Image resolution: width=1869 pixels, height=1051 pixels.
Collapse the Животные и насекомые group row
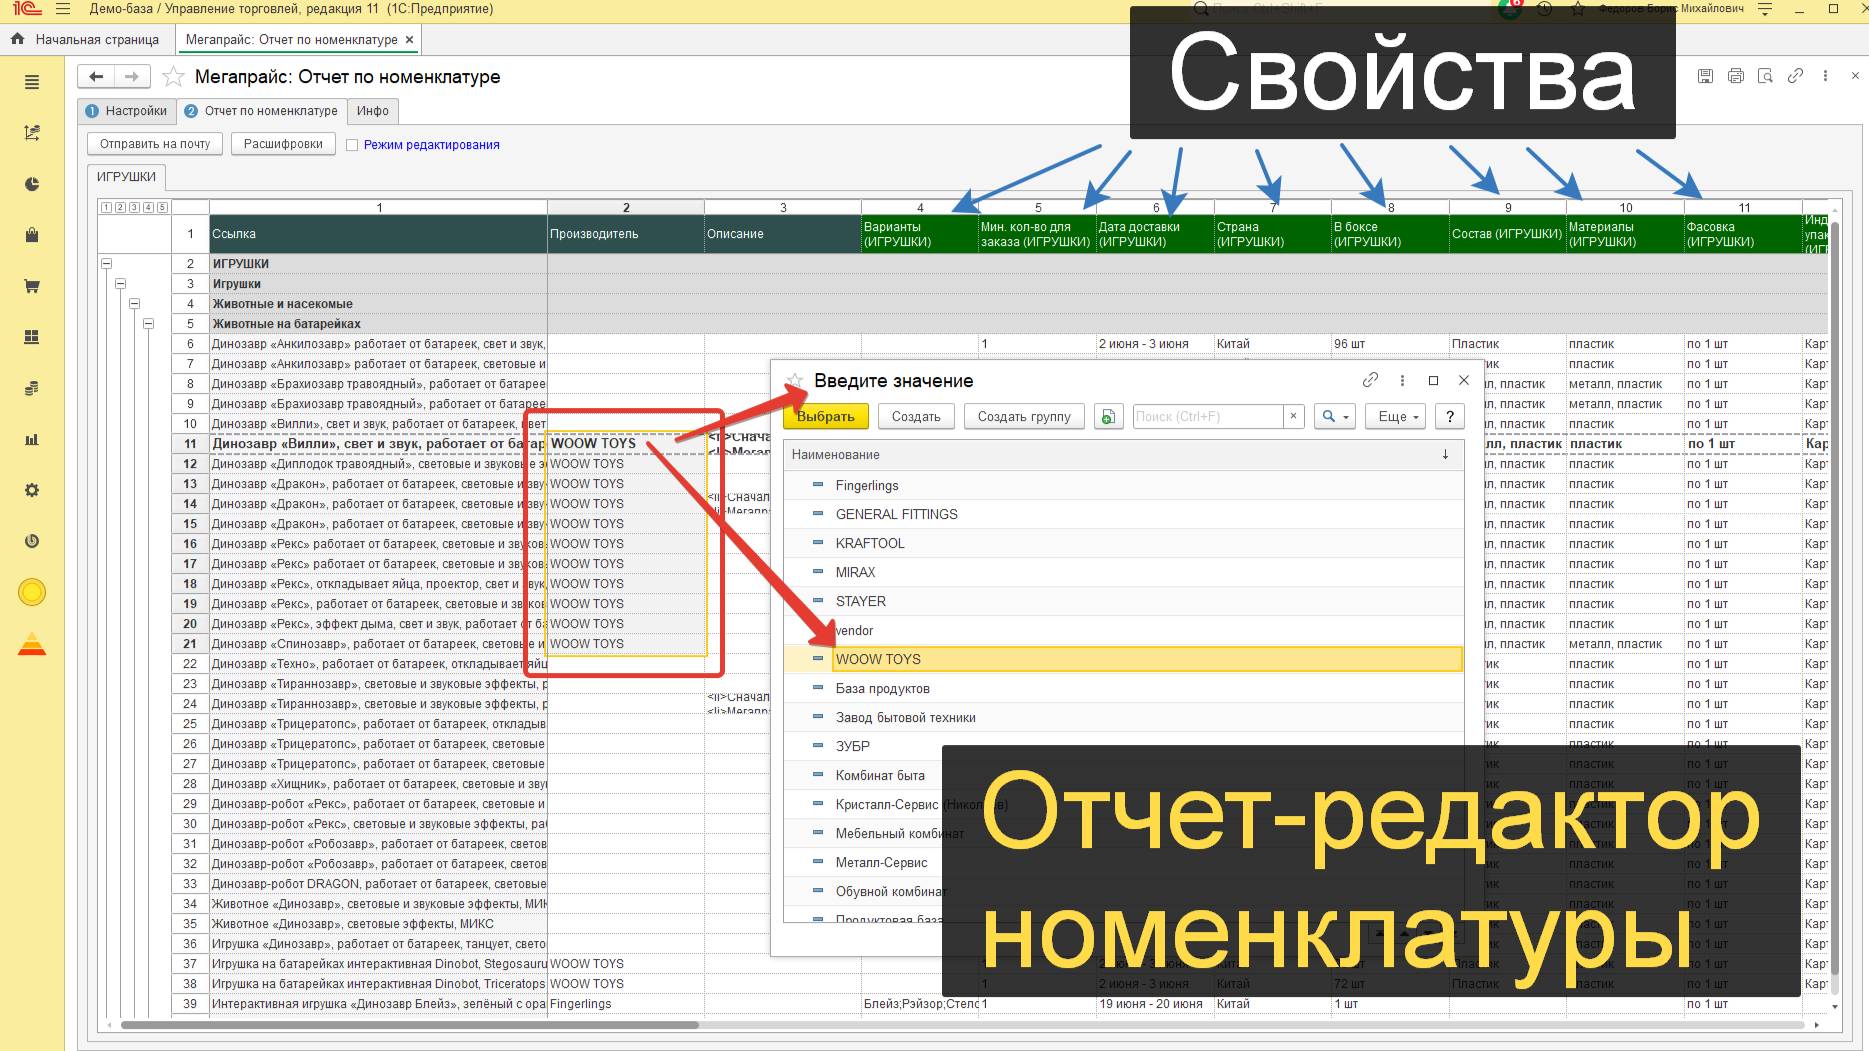tap(136, 303)
